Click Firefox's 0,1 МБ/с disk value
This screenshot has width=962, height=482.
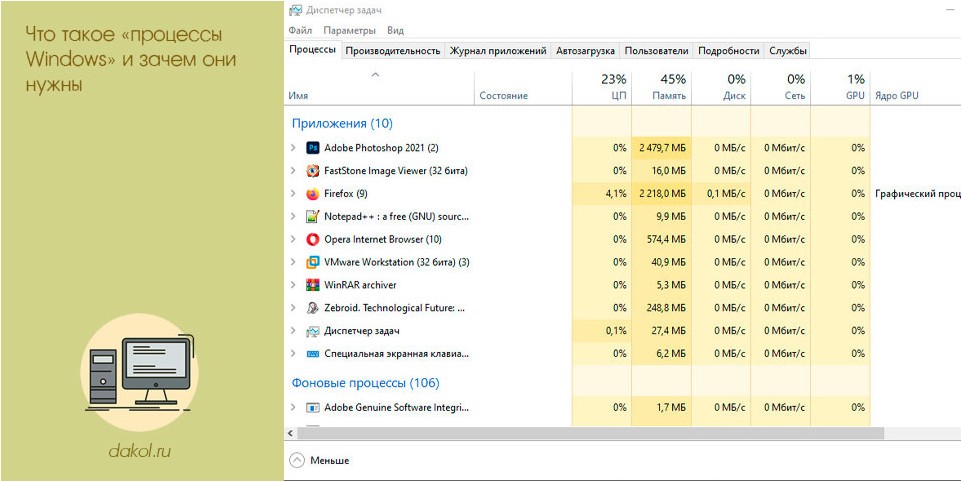(x=726, y=194)
